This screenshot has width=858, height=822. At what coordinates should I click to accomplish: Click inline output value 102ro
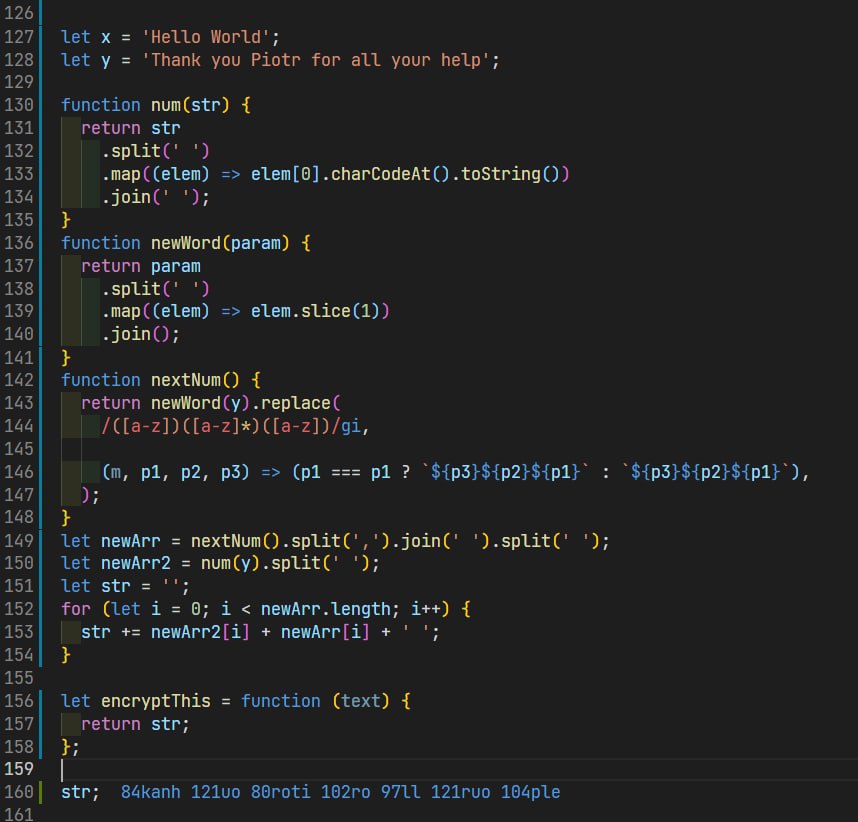[346, 792]
